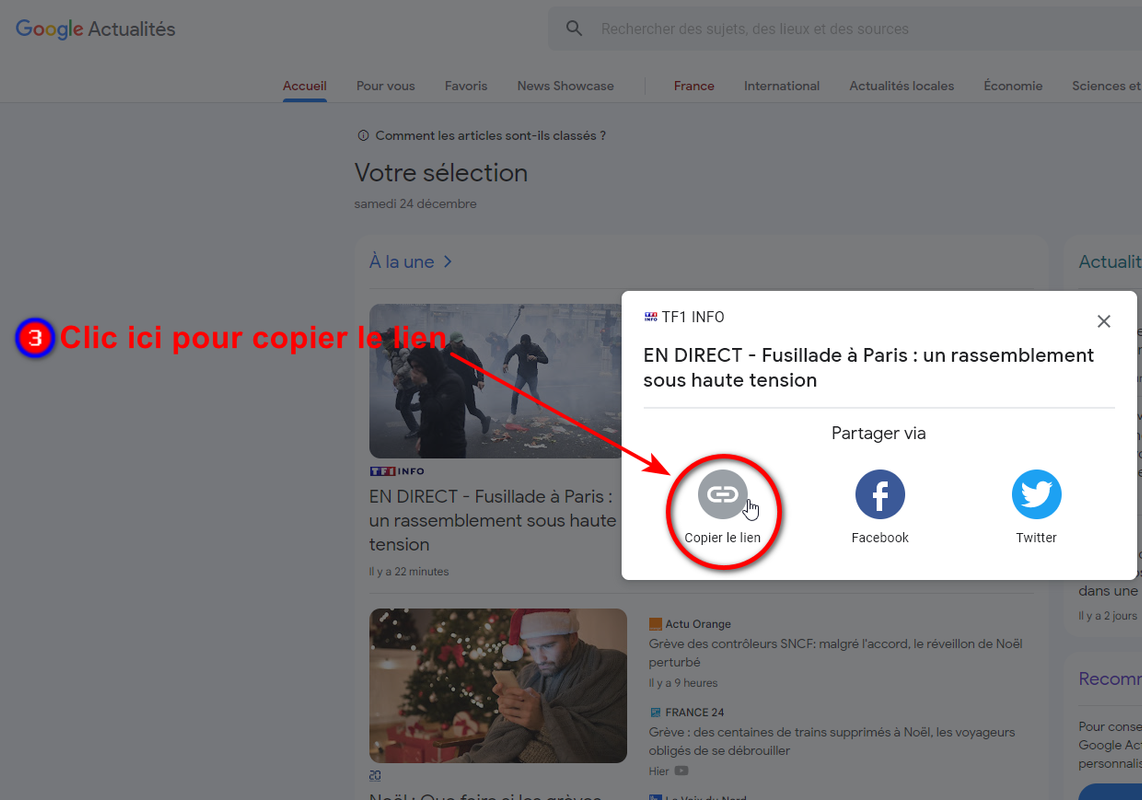Switch to the Accueil tab
1142x800 pixels.
(304, 86)
